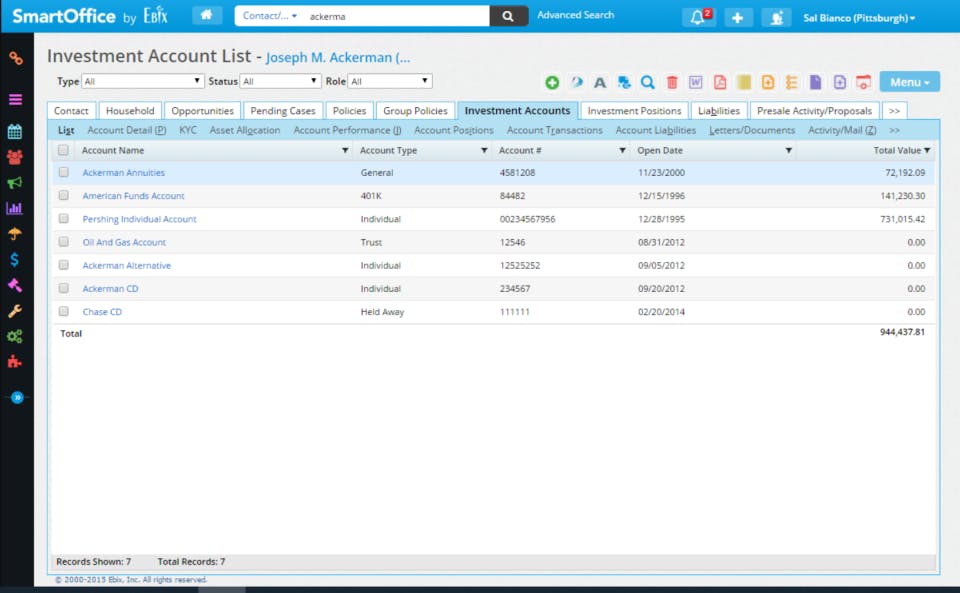The width and height of the screenshot is (960, 593).
Task: Open the Type filter dropdown
Action: pyautogui.click(x=143, y=81)
